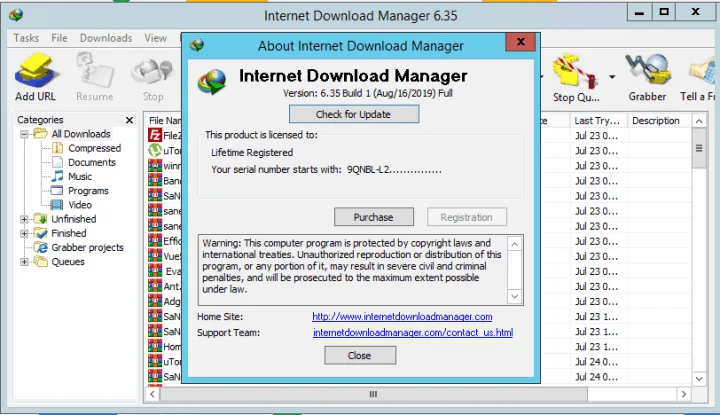Click the Lifetime Registered text
Screen dimensions: 720x415
[x=252, y=152]
